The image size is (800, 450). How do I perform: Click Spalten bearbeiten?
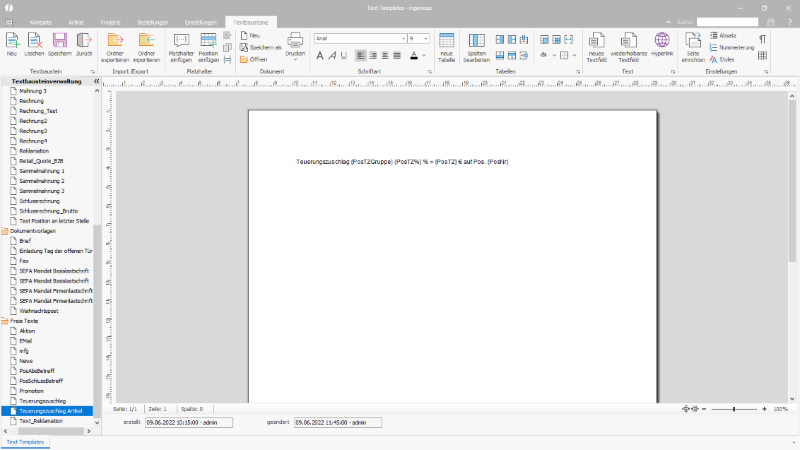pos(477,47)
